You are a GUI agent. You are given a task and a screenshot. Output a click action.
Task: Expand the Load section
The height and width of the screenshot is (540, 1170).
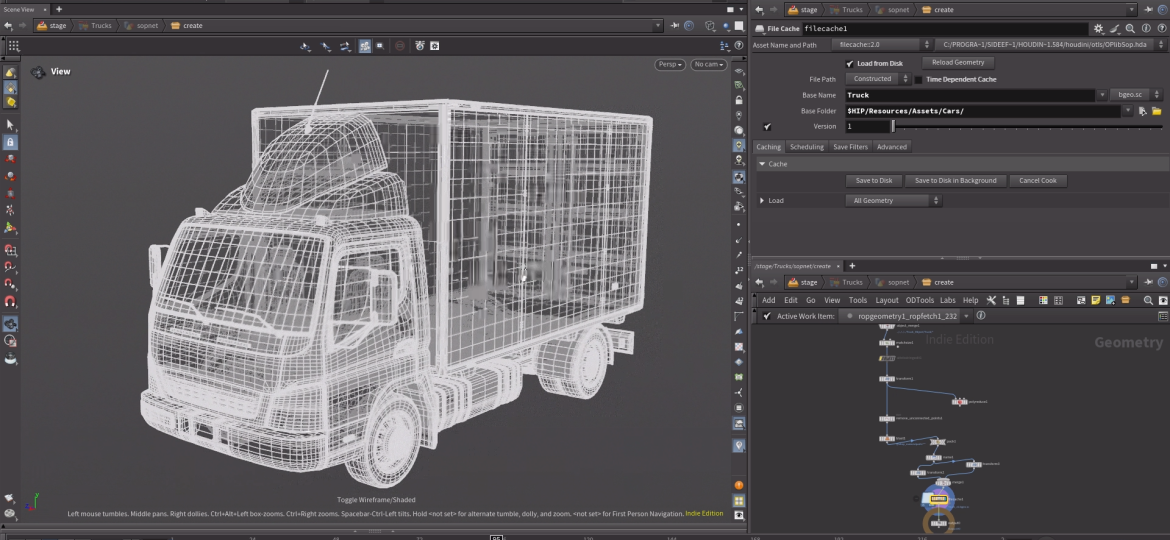pos(763,200)
